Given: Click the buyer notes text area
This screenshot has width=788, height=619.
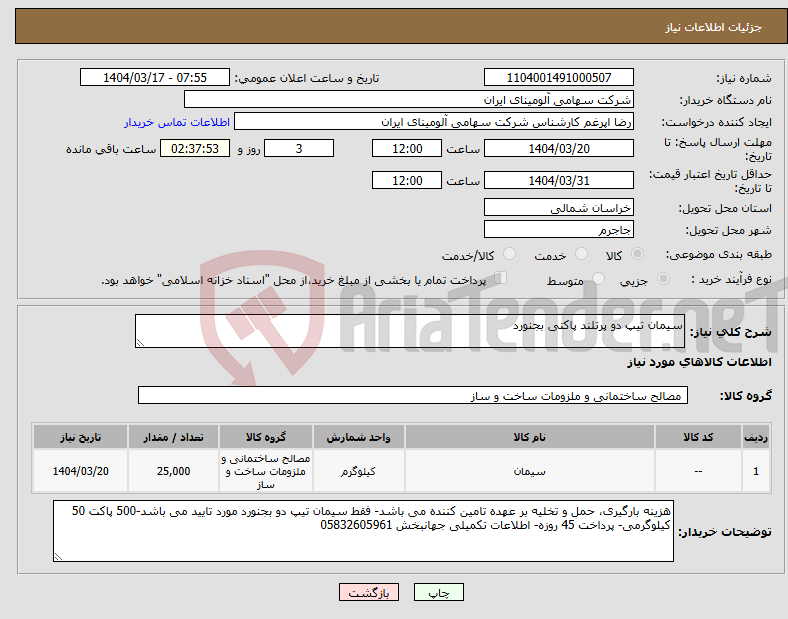Looking at the screenshot, I should click(363, 531).
